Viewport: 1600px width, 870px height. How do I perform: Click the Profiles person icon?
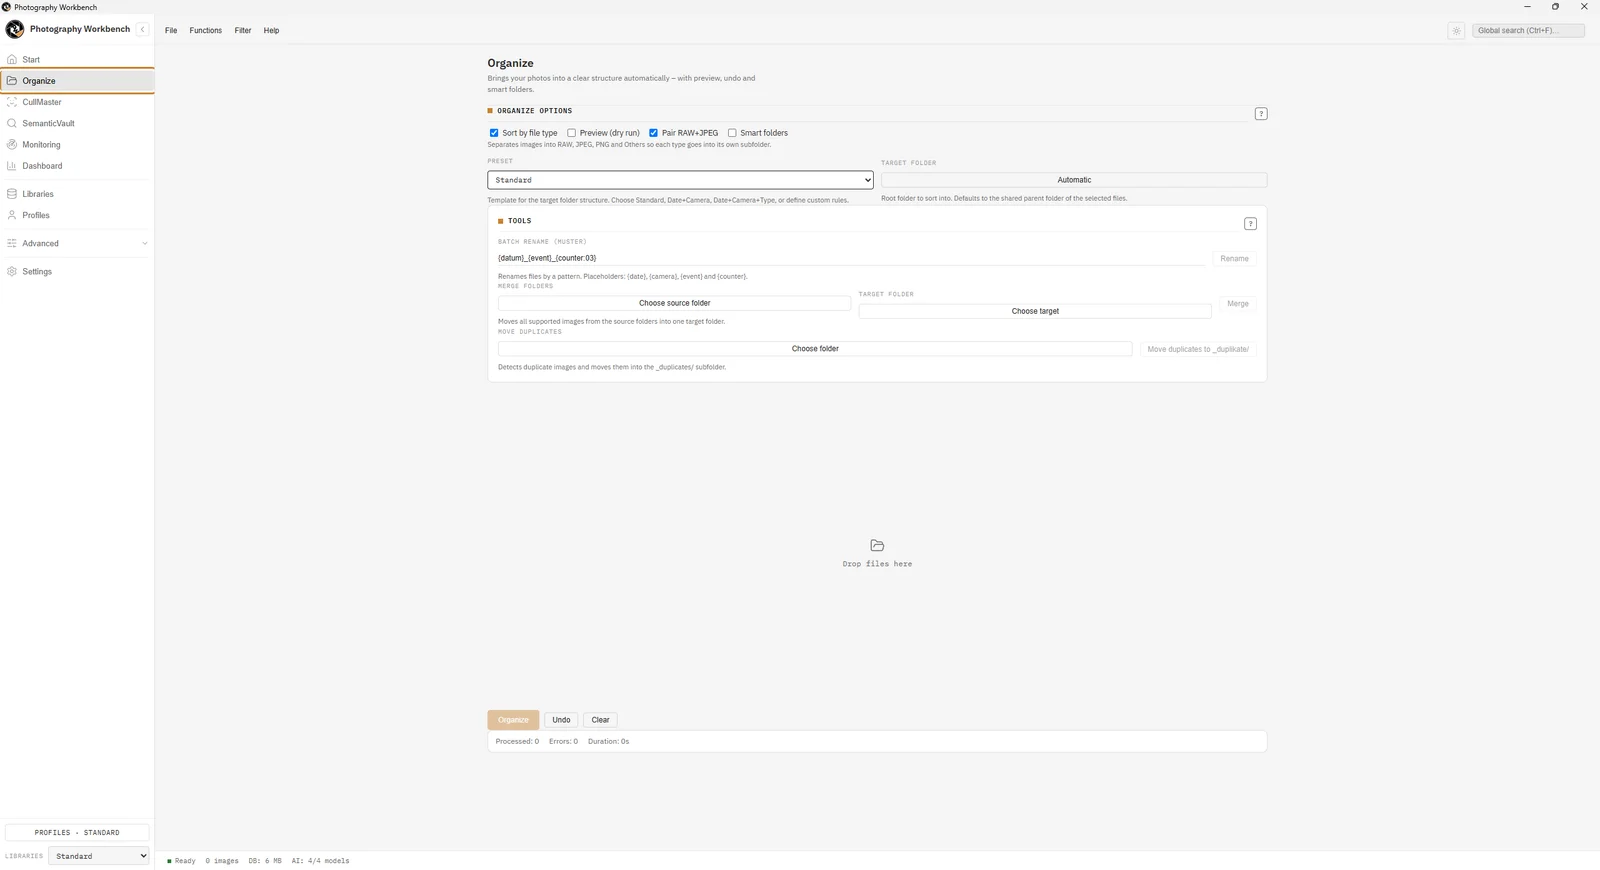pos(12,215)
